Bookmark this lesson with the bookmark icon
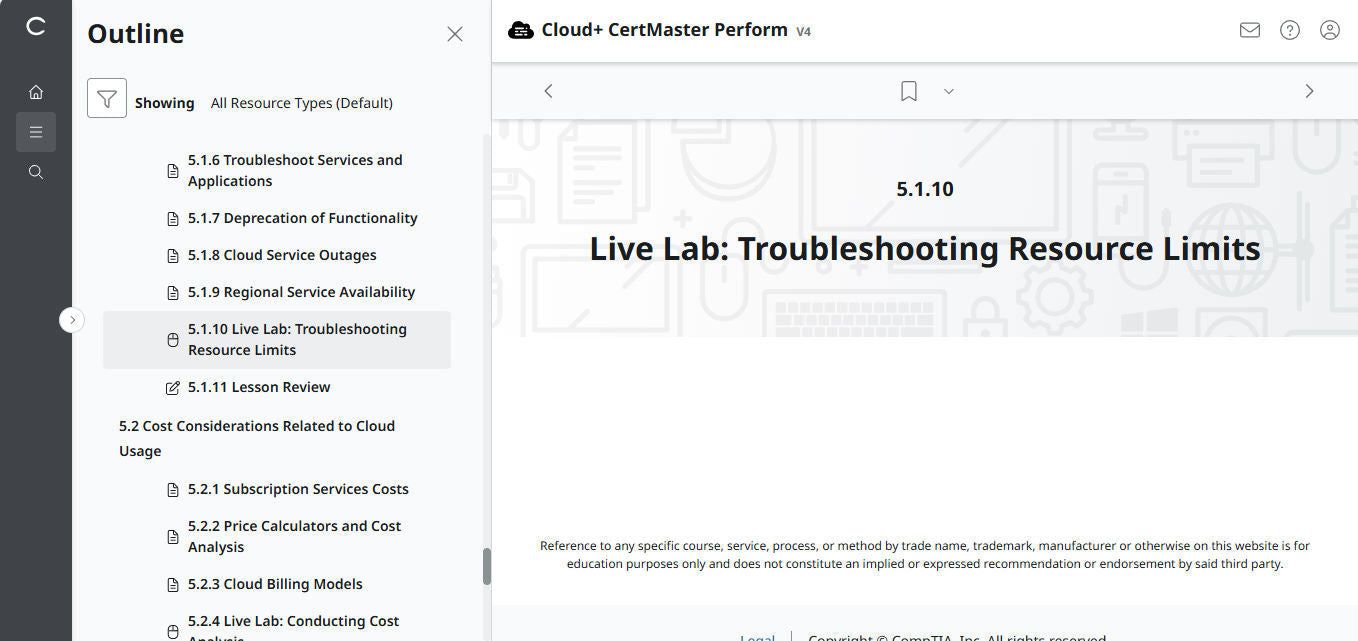This screenshot has height=641, width=1358. [x=908, y=90]
